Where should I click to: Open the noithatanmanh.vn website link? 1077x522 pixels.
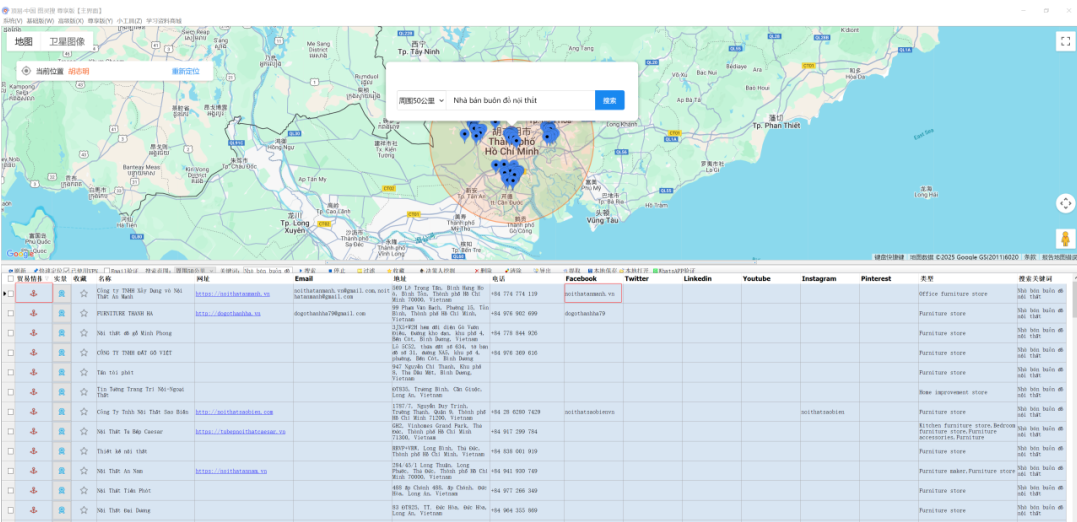pos(232,294)
